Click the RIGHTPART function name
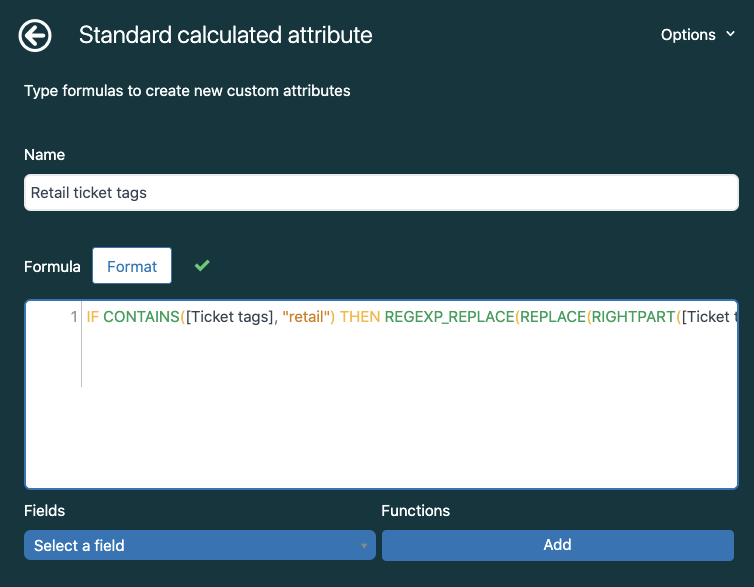 (x=634, y=317)
